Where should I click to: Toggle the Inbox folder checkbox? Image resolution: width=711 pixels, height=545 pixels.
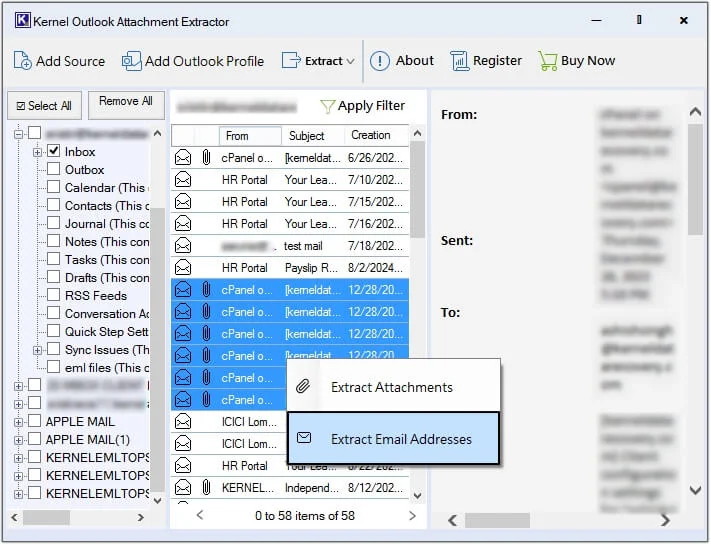click(x=54, y=151)
